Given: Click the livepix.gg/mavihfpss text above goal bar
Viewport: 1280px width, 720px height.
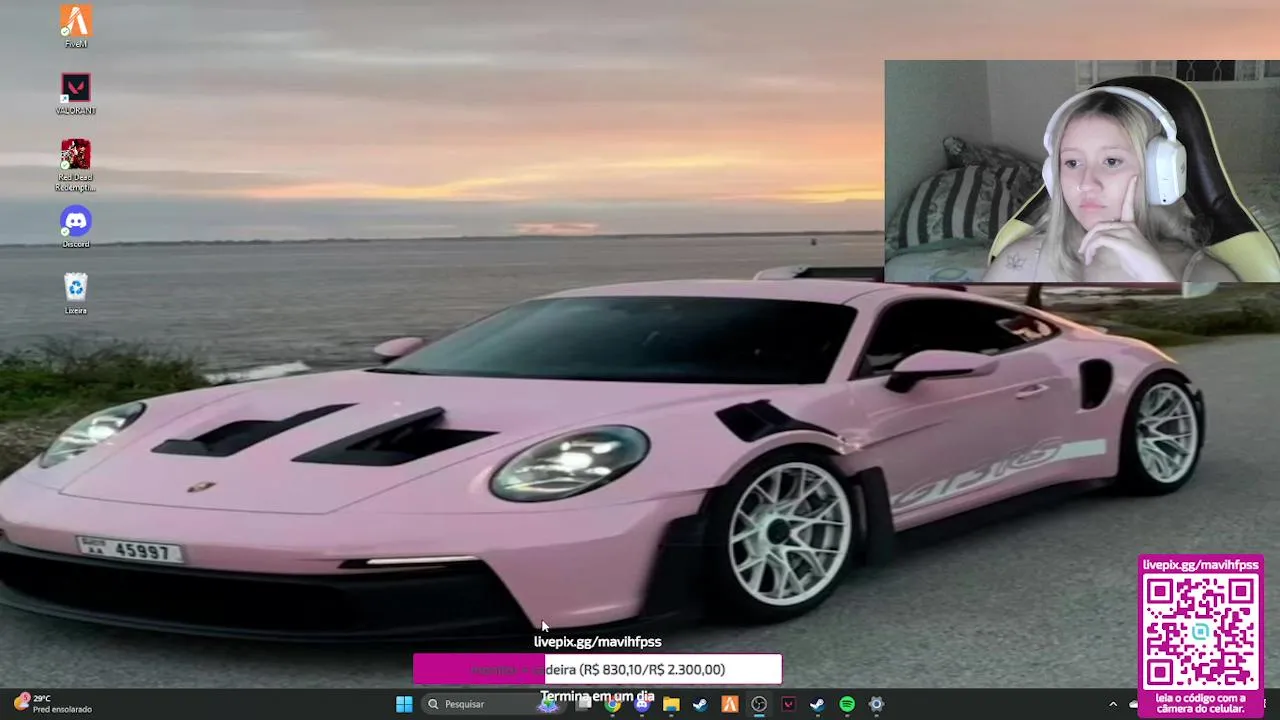Looking at the screenshot, I should coord(597,642).
